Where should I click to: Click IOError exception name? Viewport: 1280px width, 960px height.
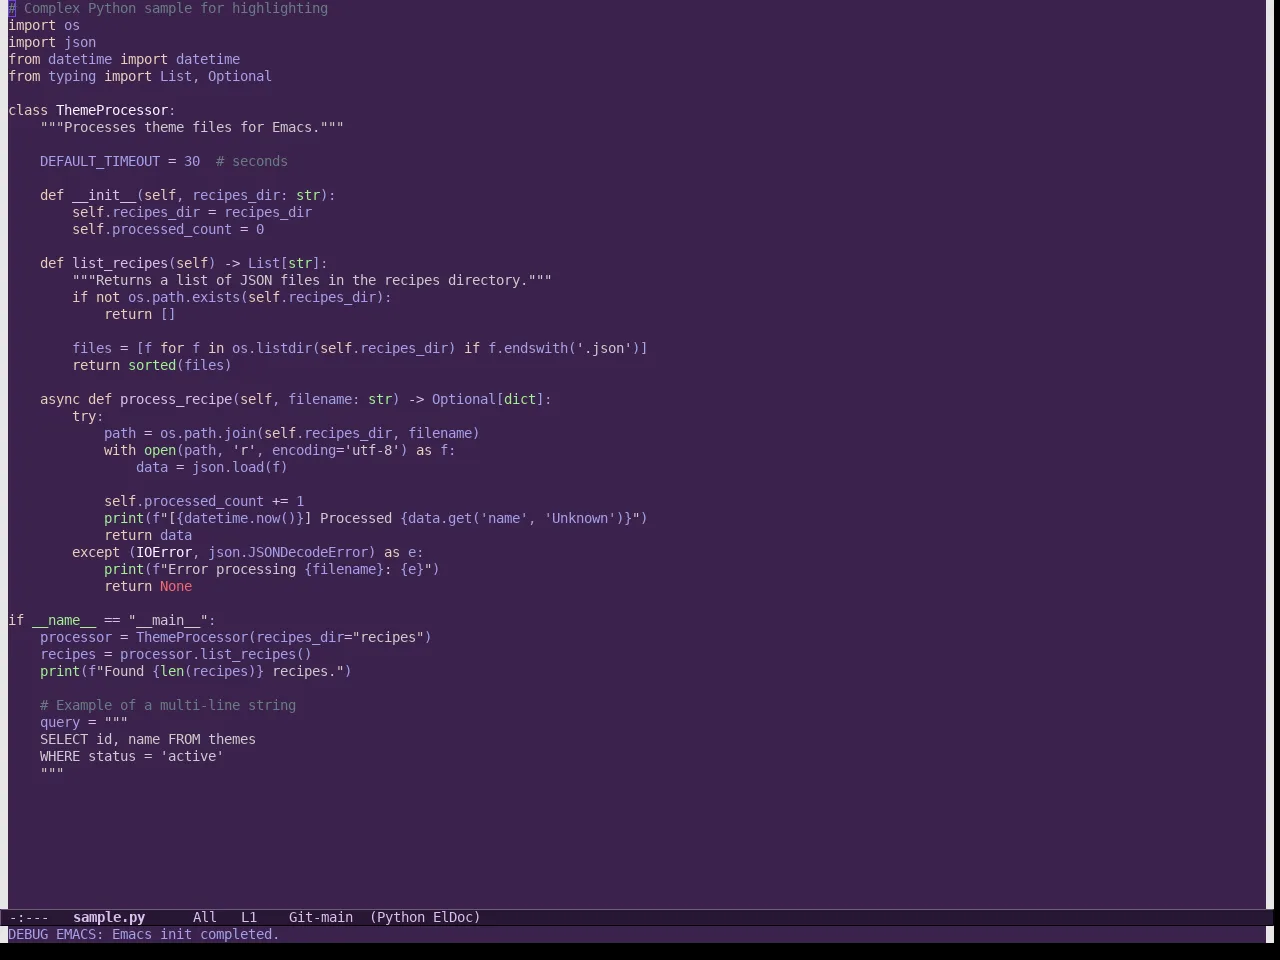pos(164,552)
